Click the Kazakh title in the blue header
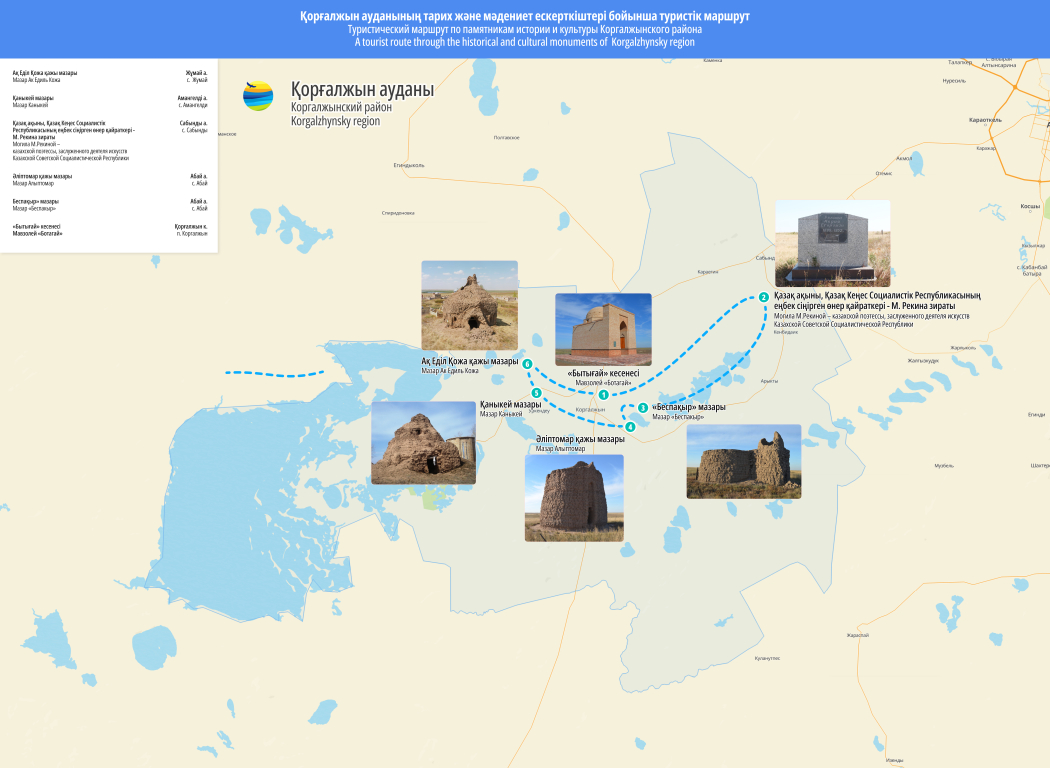This screenshot has width=1050, height=768. point(525,16)
